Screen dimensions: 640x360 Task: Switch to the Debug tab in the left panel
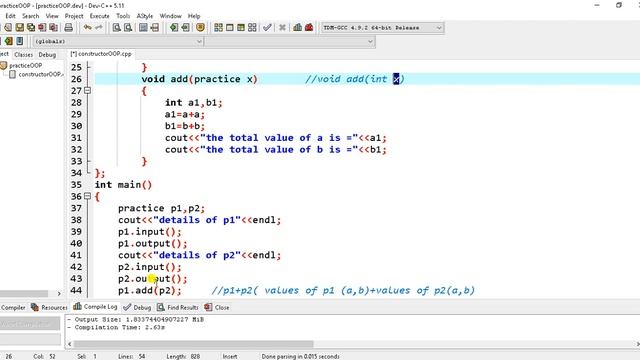[x=47, y=54]
